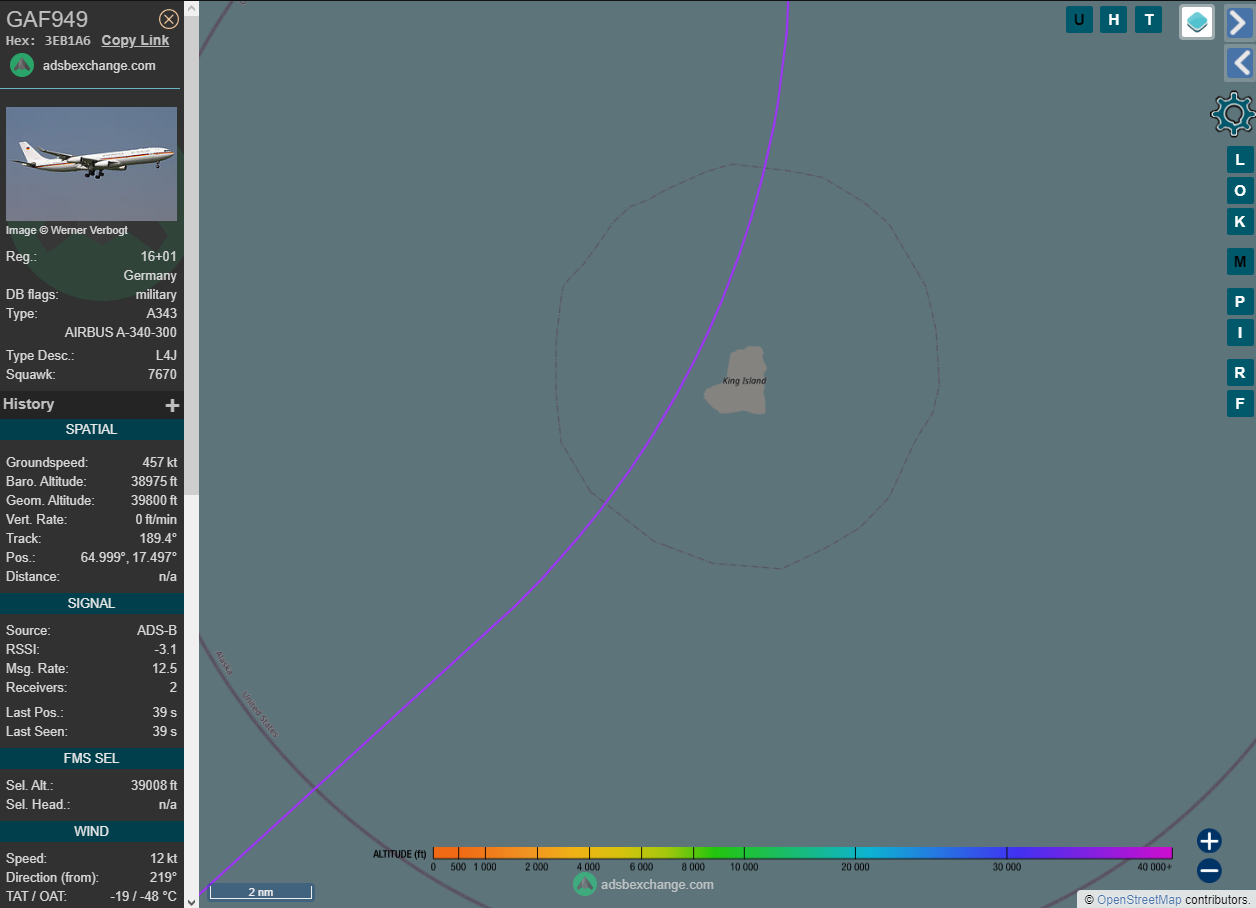Click the baro altitude value 38975 ft
1256x908 pixels.
click(x=154, y=482)
